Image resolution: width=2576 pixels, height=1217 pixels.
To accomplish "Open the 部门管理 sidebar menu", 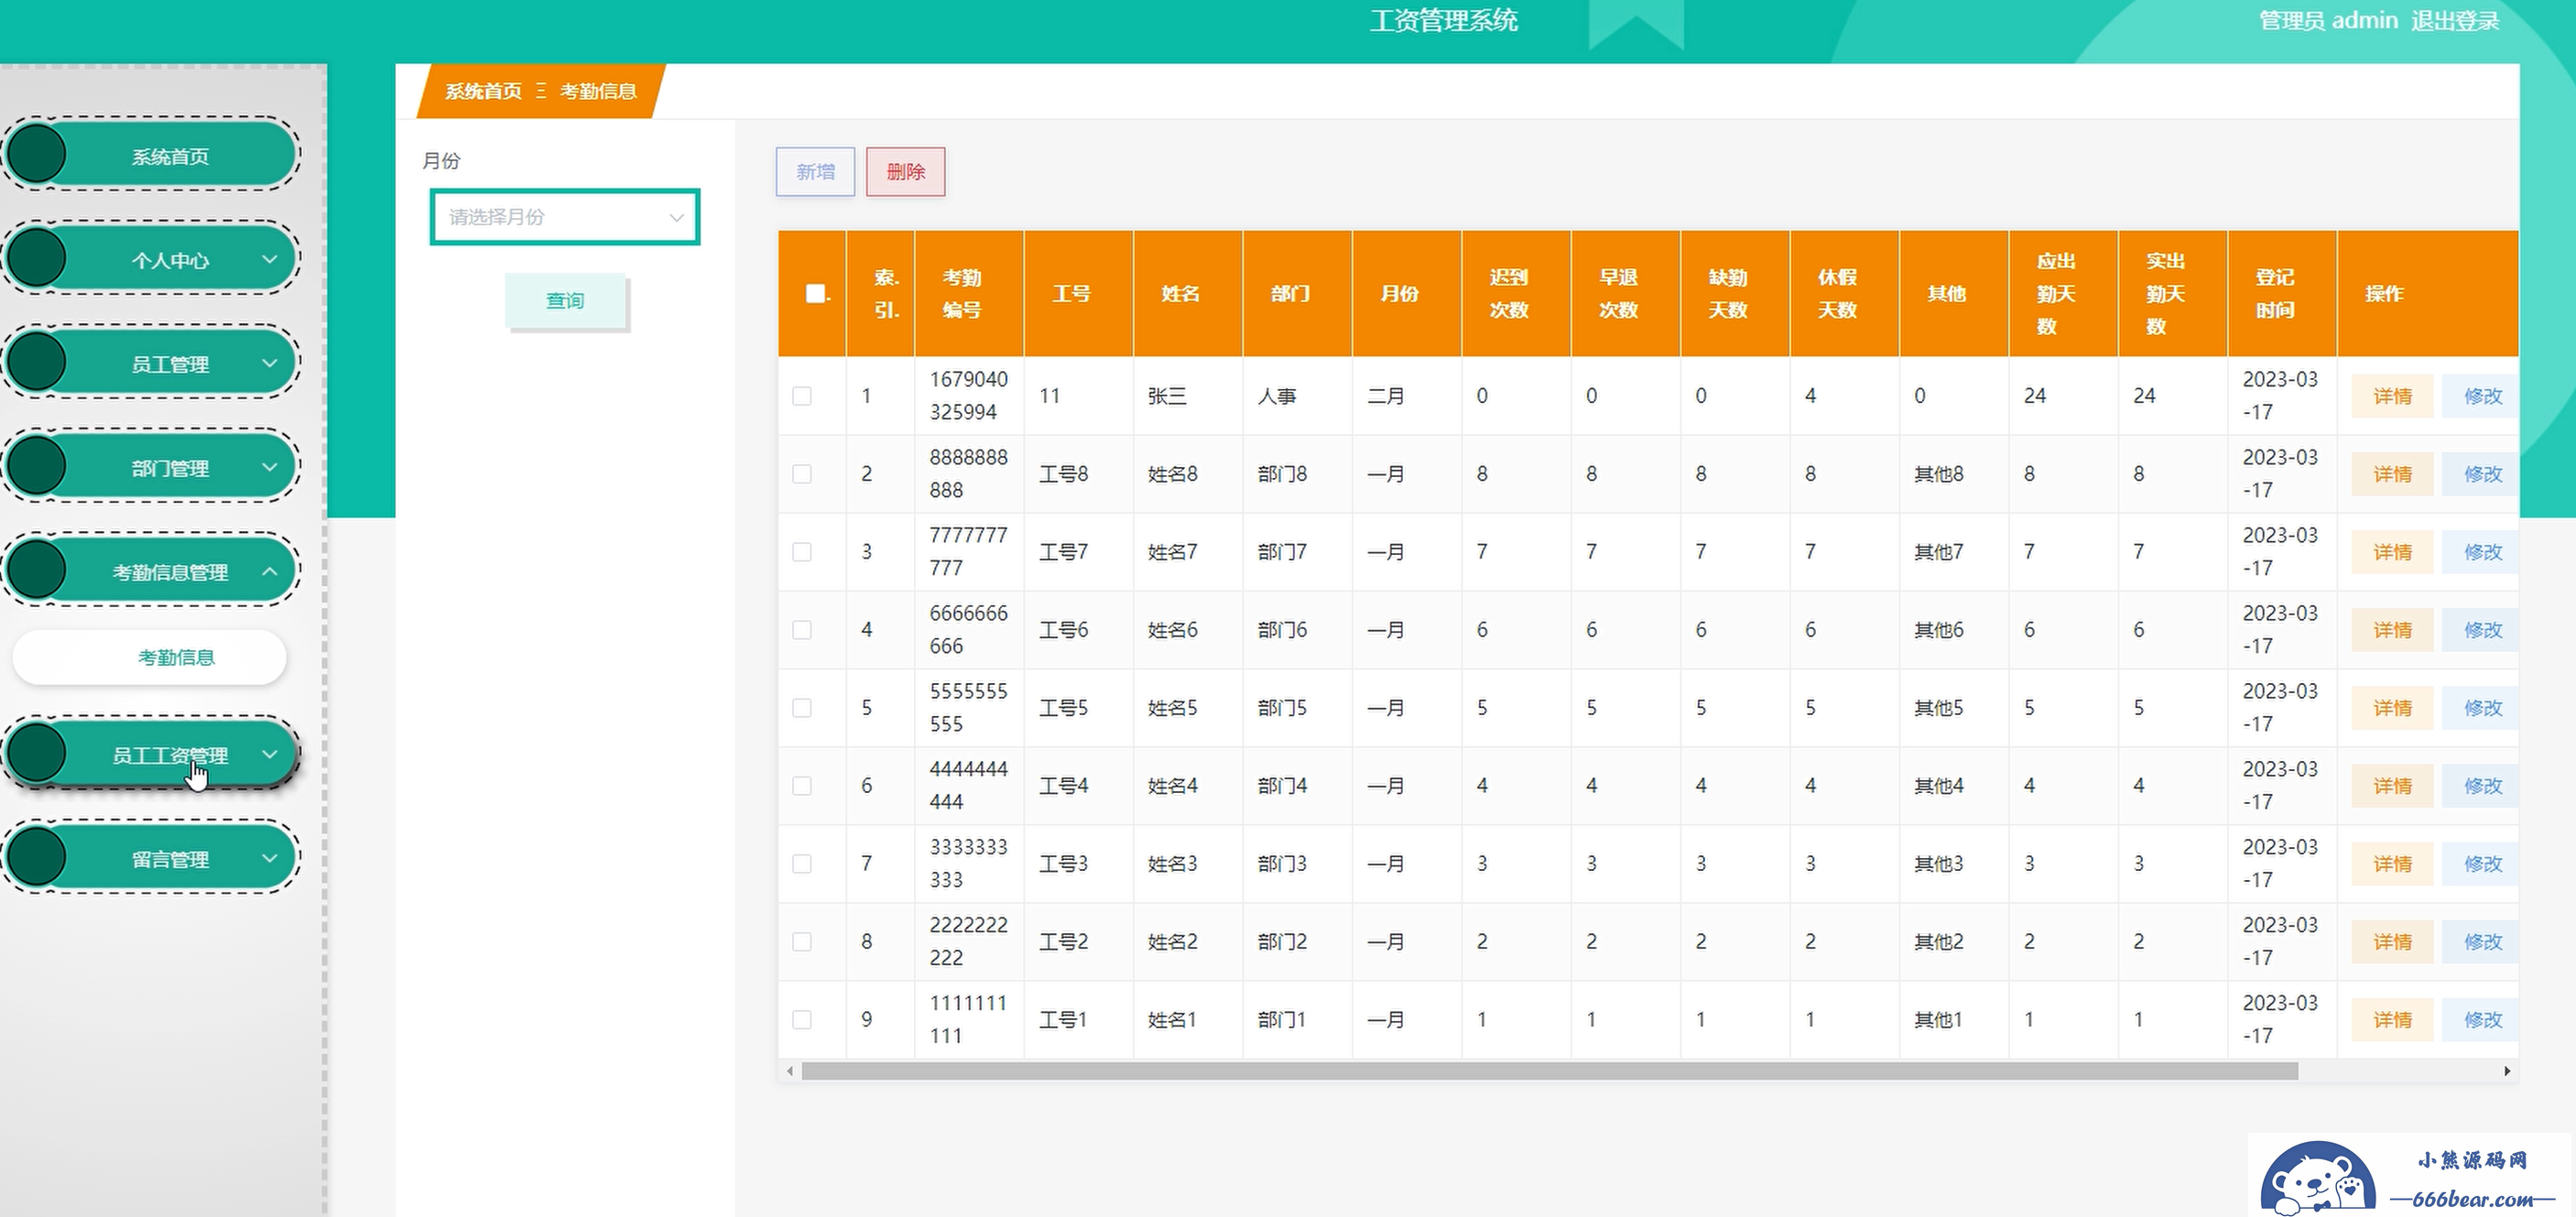I will pyautogui.click(x=152, y=467).
